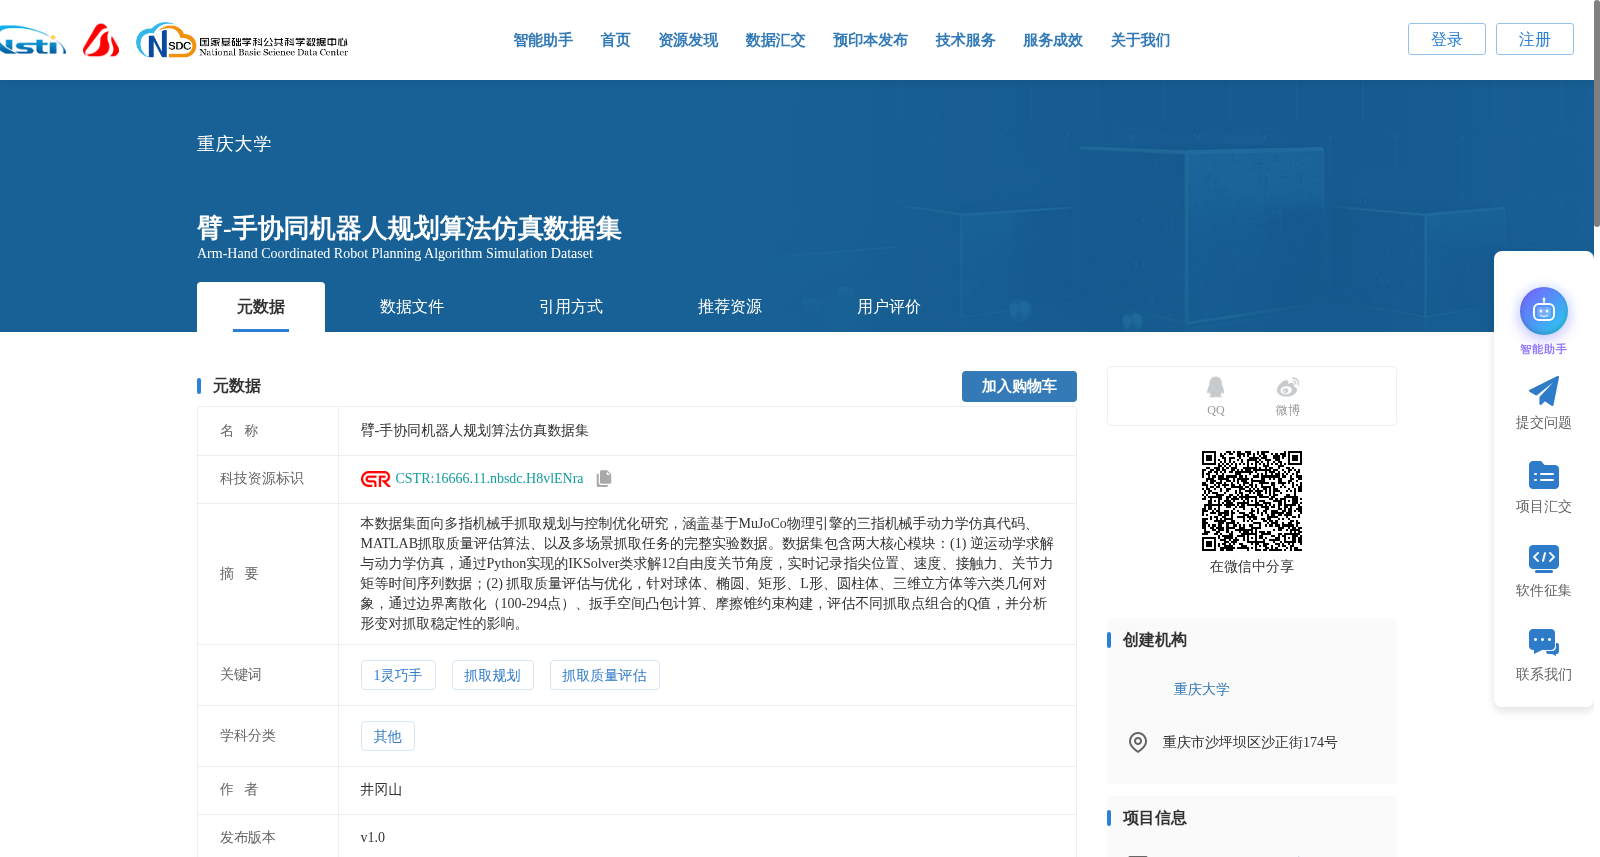Open 预印本发布 navigation item
Screen dimensions: 1600x857
[870, 40]
